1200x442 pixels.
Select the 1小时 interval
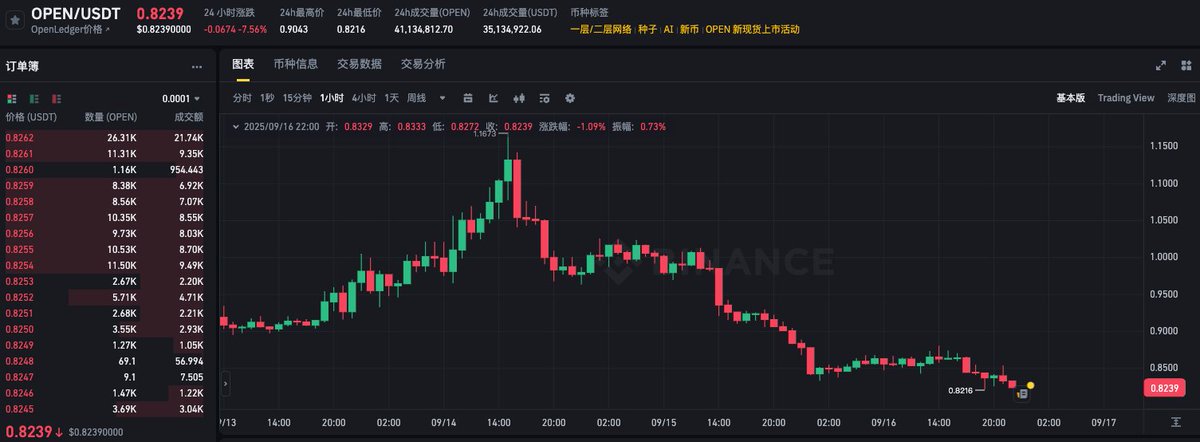click(x=332, y=98)
